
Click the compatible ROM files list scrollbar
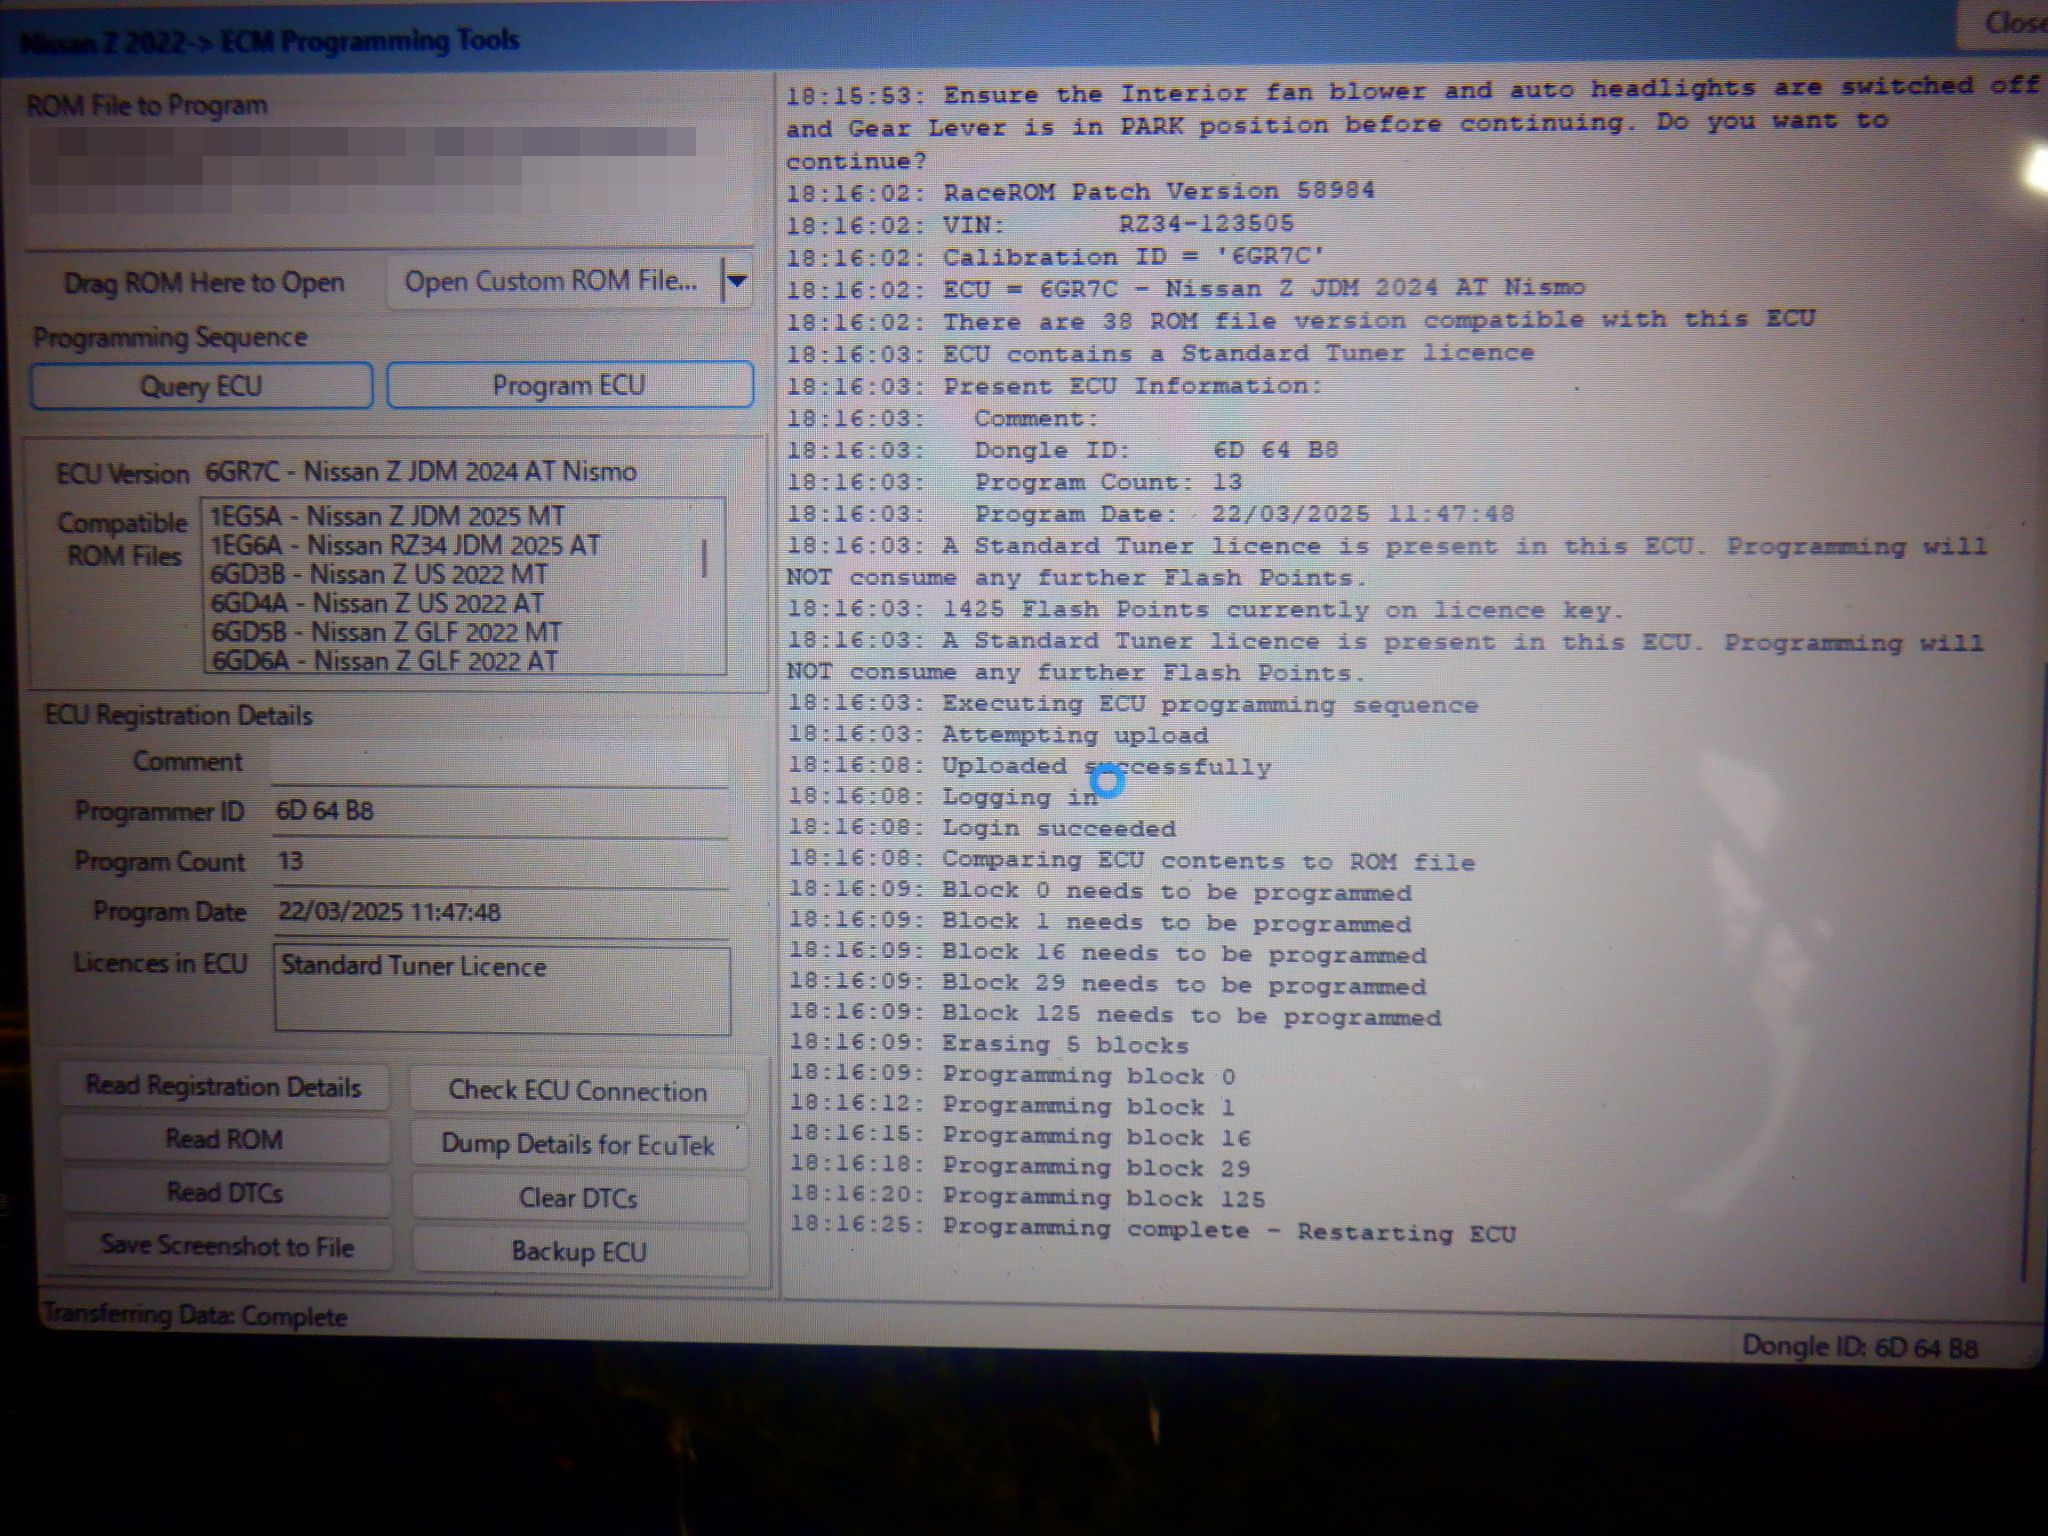[x=705, y=560]
